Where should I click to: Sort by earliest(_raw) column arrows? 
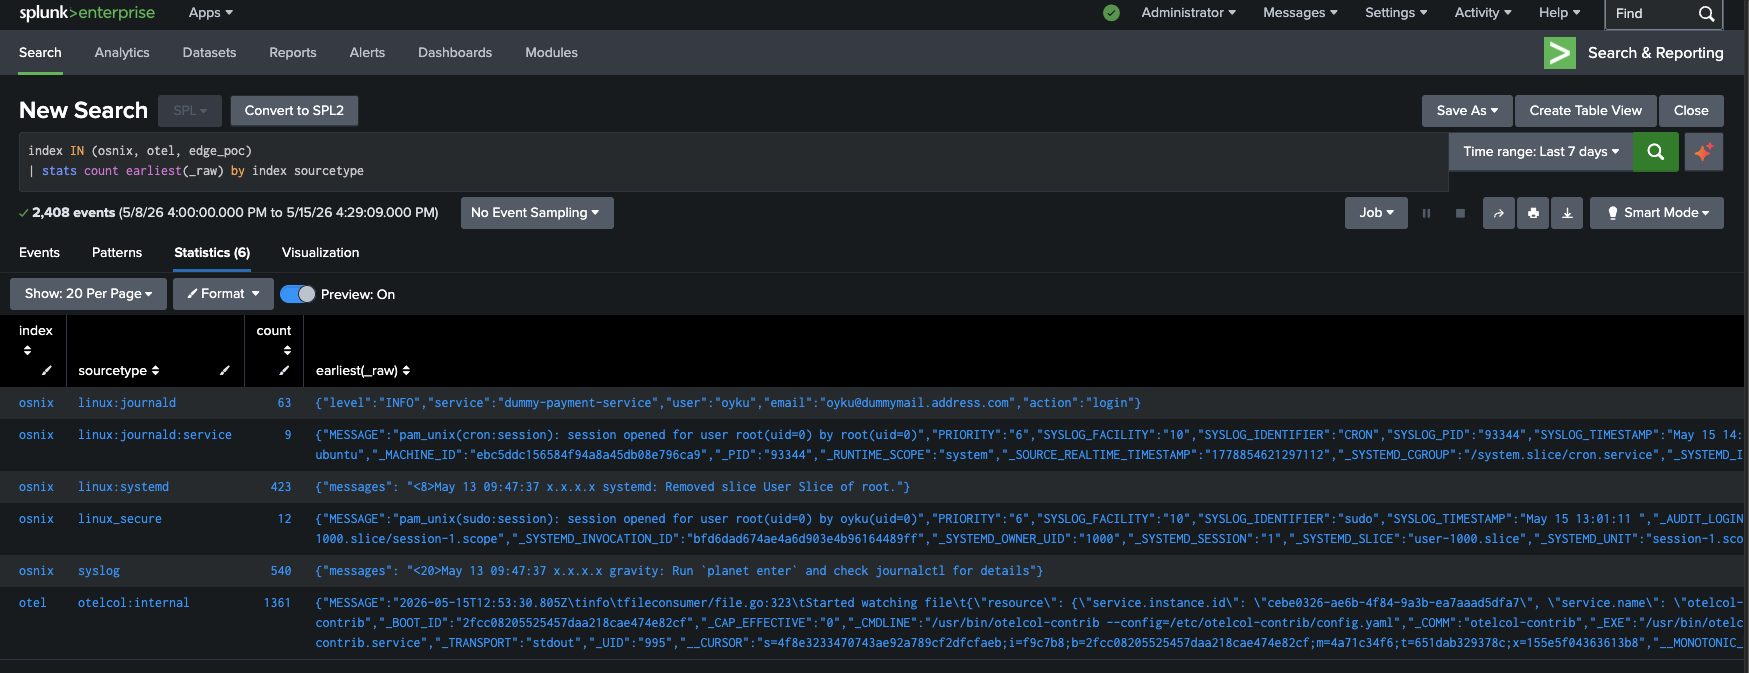406,371
